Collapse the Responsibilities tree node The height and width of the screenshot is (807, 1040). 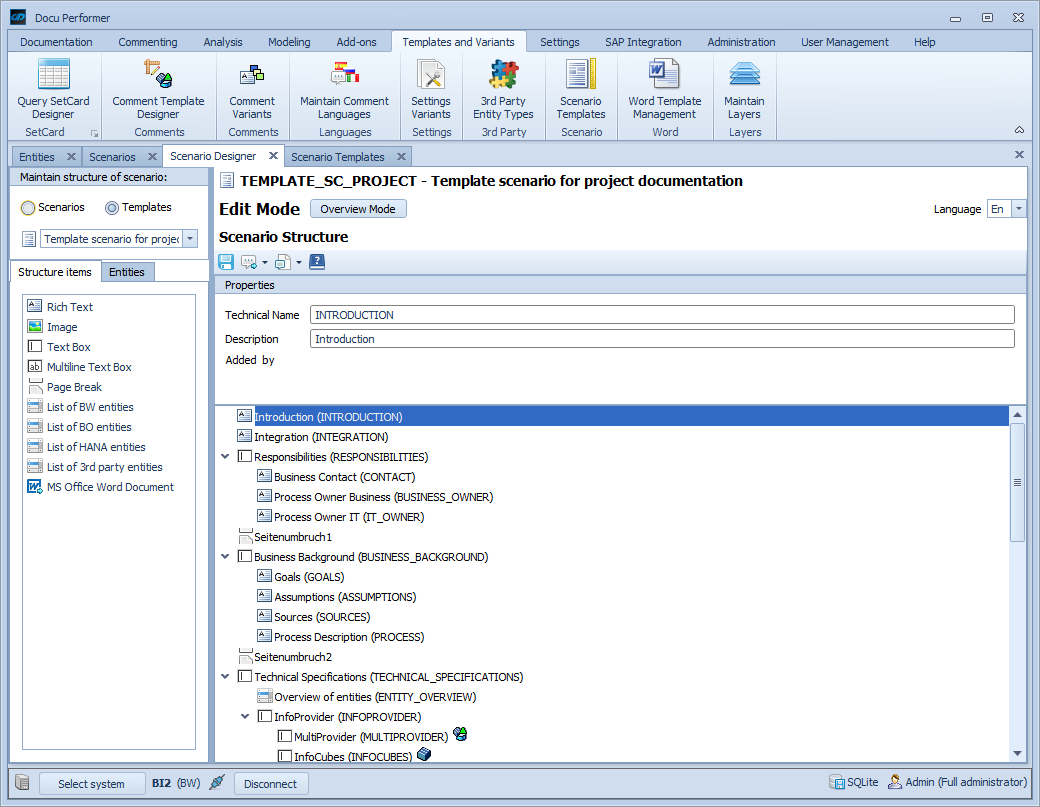coord(225,457)
